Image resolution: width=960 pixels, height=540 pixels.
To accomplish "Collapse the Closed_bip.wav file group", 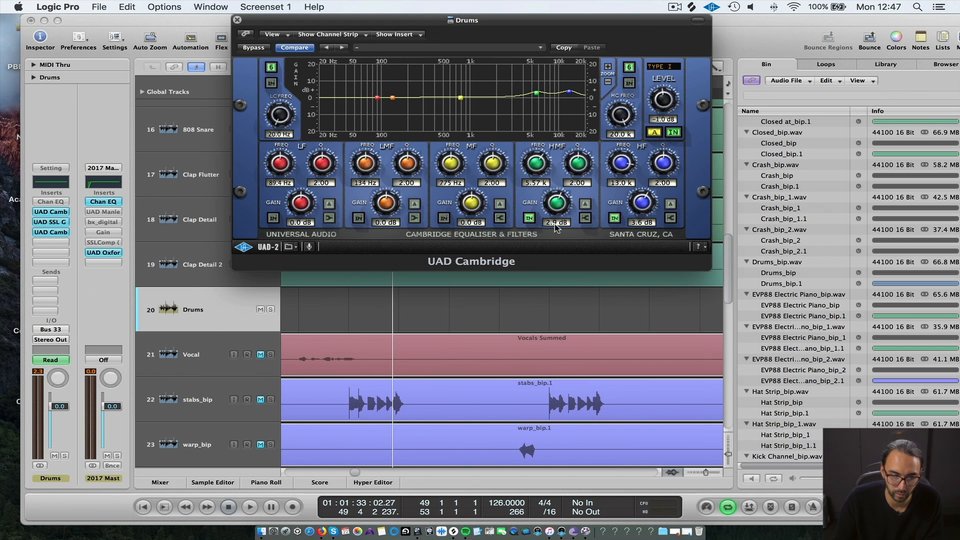I will [746, 132].
